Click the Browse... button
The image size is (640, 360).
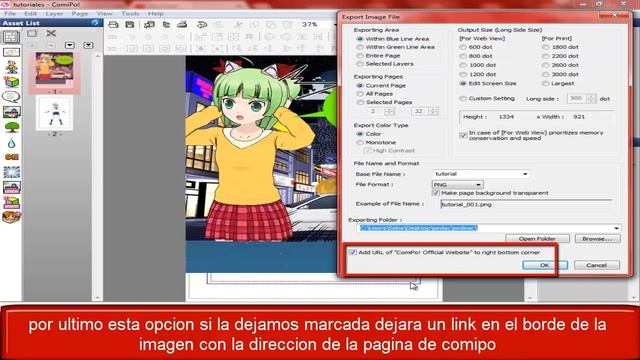[598, 238]
